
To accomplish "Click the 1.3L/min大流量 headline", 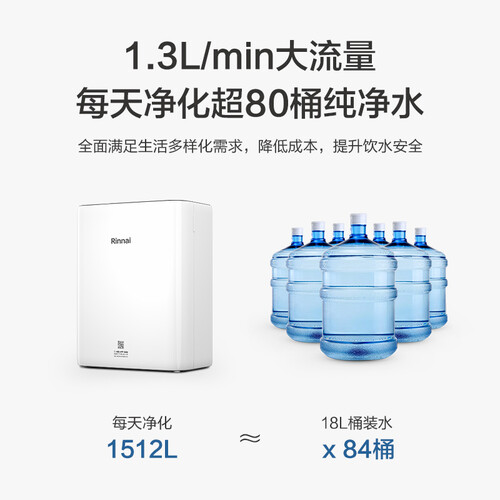I will (250, 56).
